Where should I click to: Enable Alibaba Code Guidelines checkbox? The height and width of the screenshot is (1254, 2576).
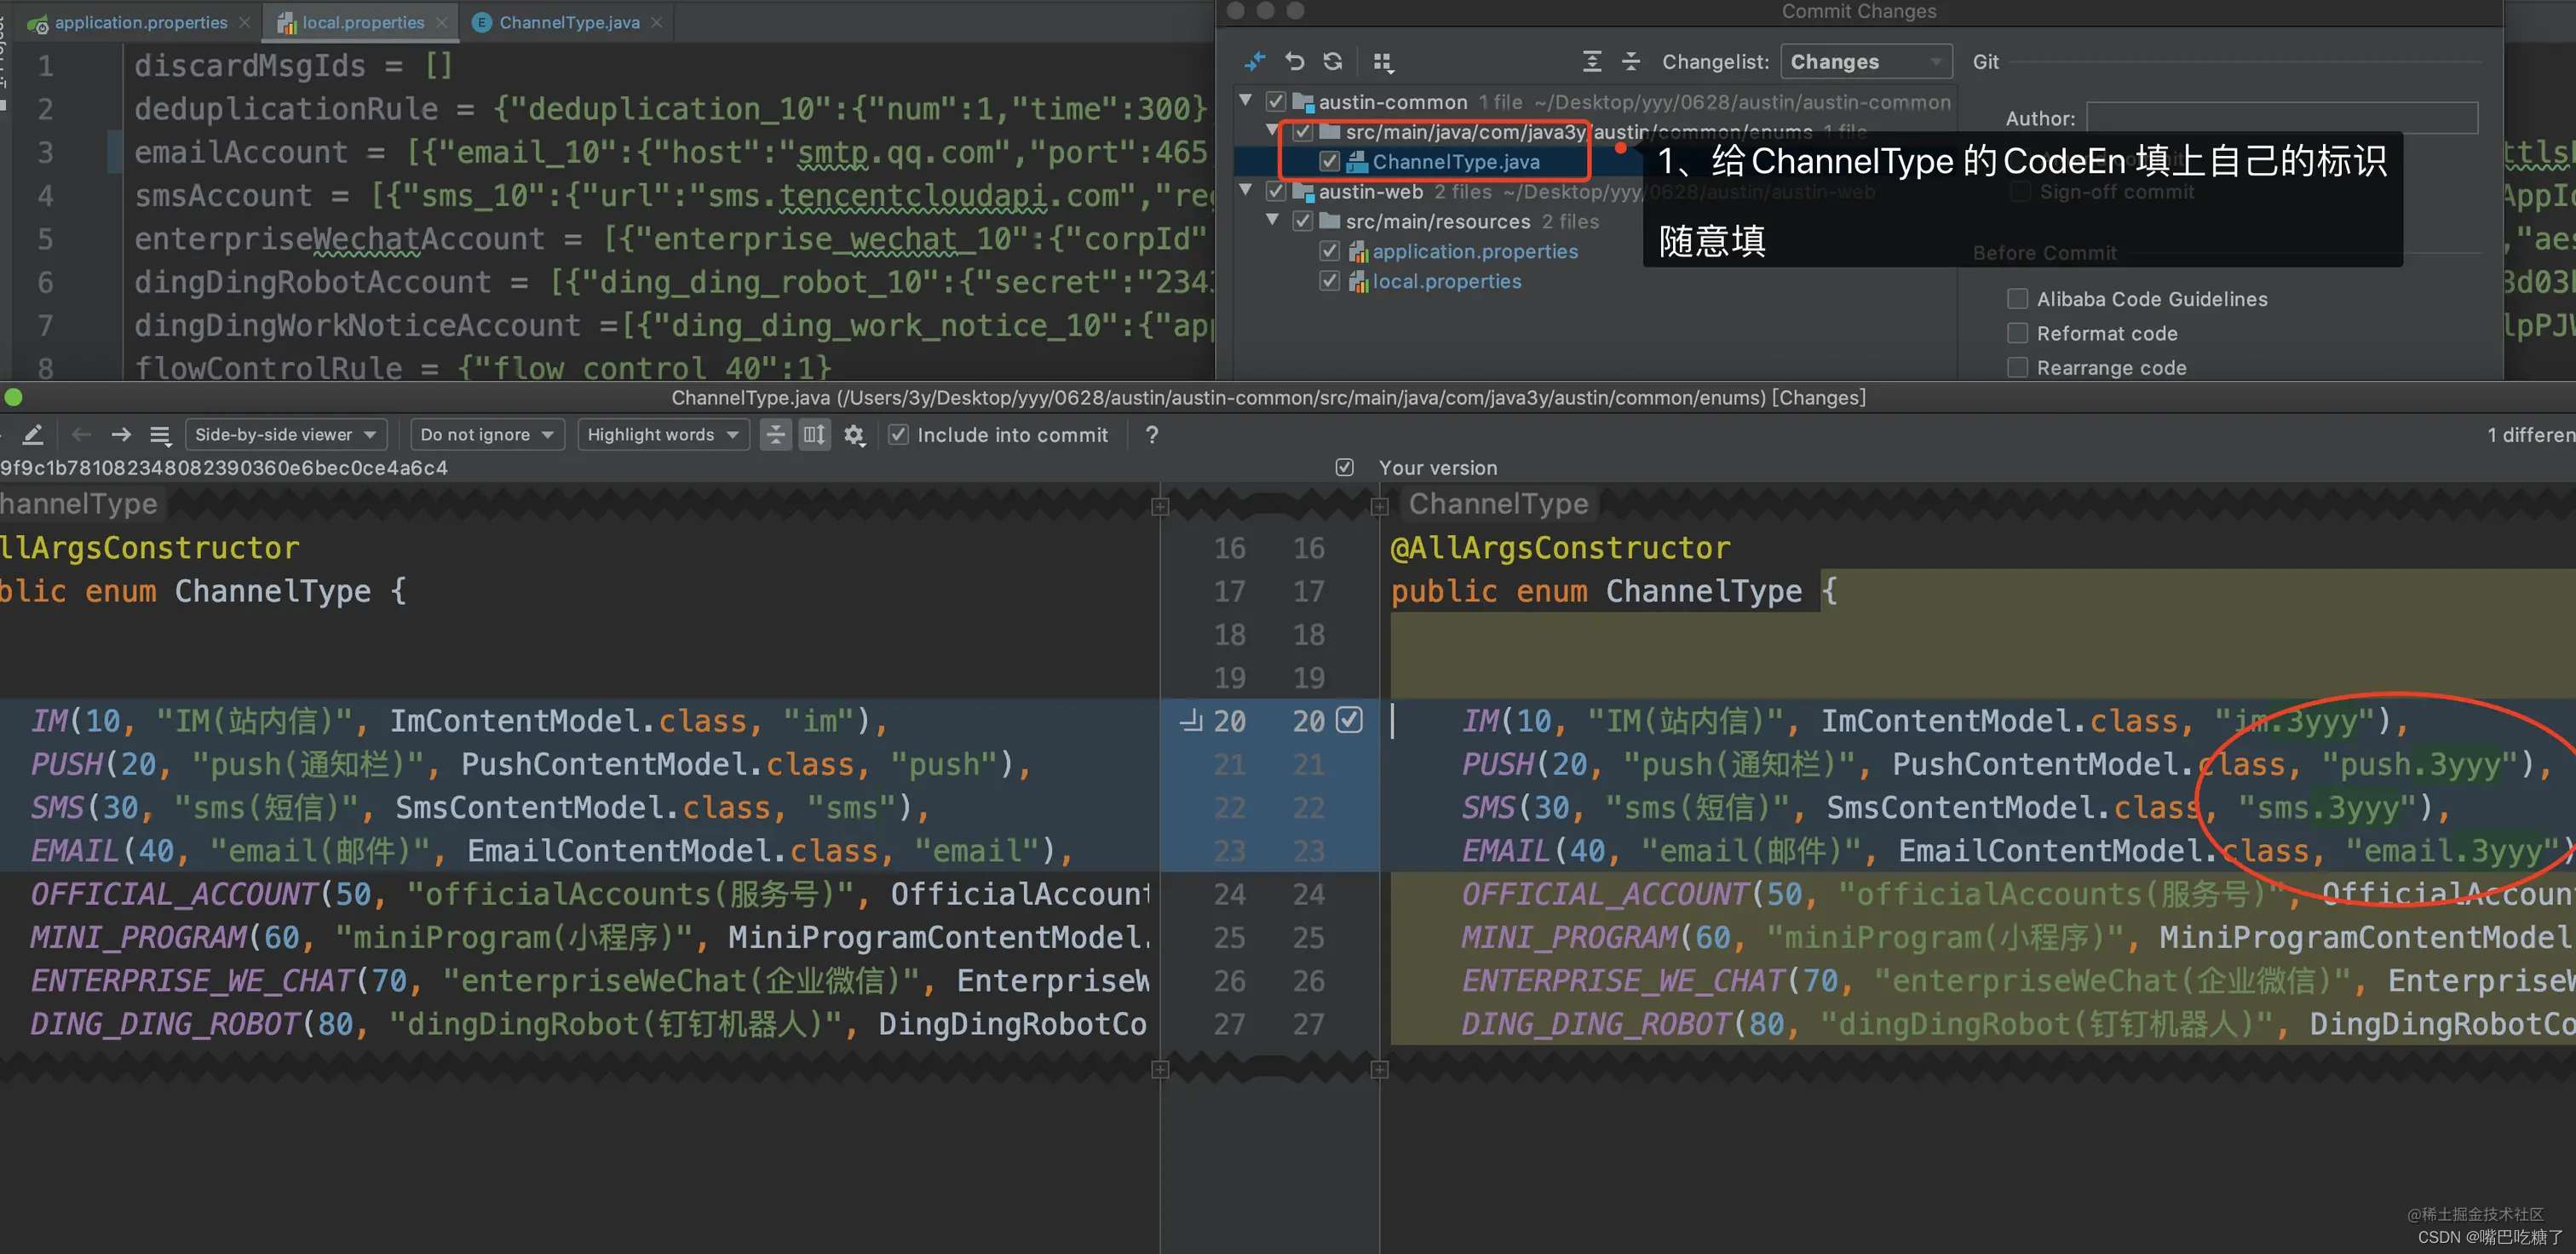tap(2018, 299)
